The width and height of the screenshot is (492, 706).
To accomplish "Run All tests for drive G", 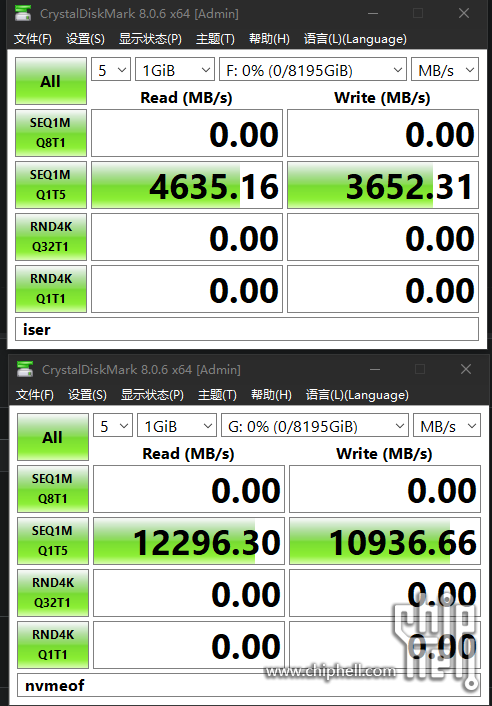I will pos(53,437).
